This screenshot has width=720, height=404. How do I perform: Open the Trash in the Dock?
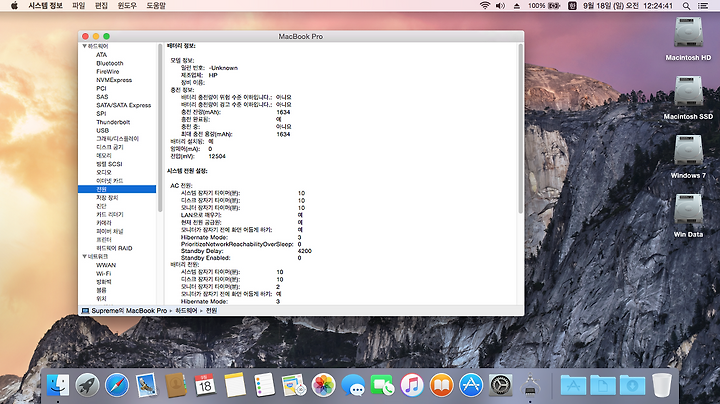(x=662, y=385)
